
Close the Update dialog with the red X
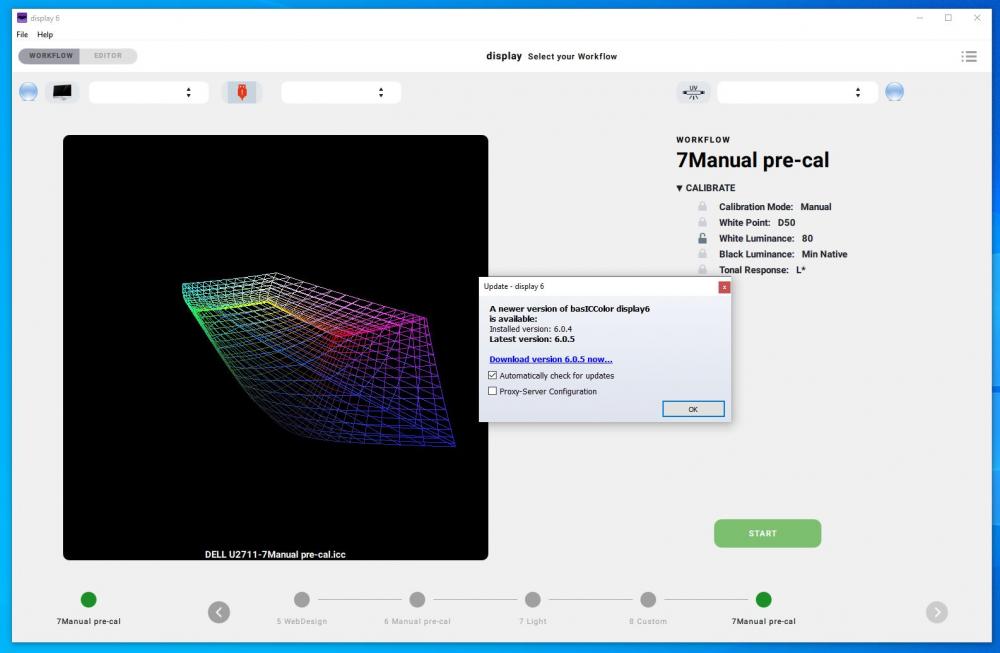[x=724, y=287]
